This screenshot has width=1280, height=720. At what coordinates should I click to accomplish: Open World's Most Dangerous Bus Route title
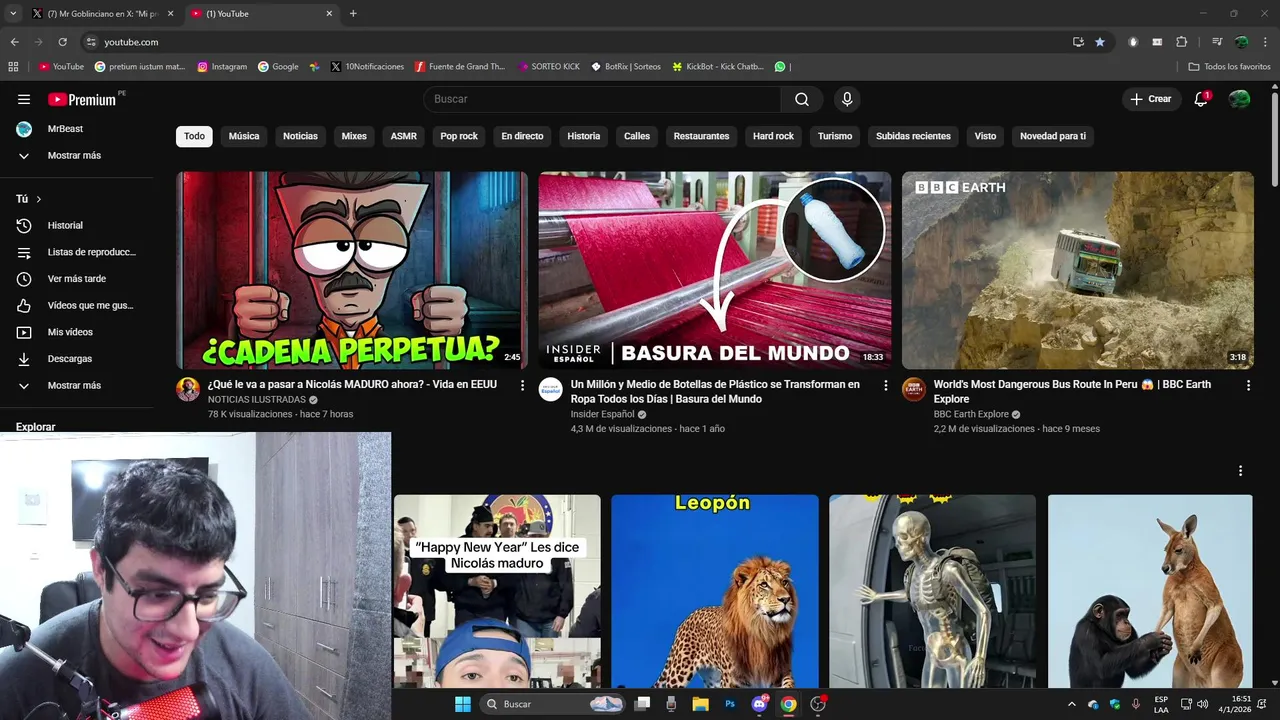(1072, 392)
